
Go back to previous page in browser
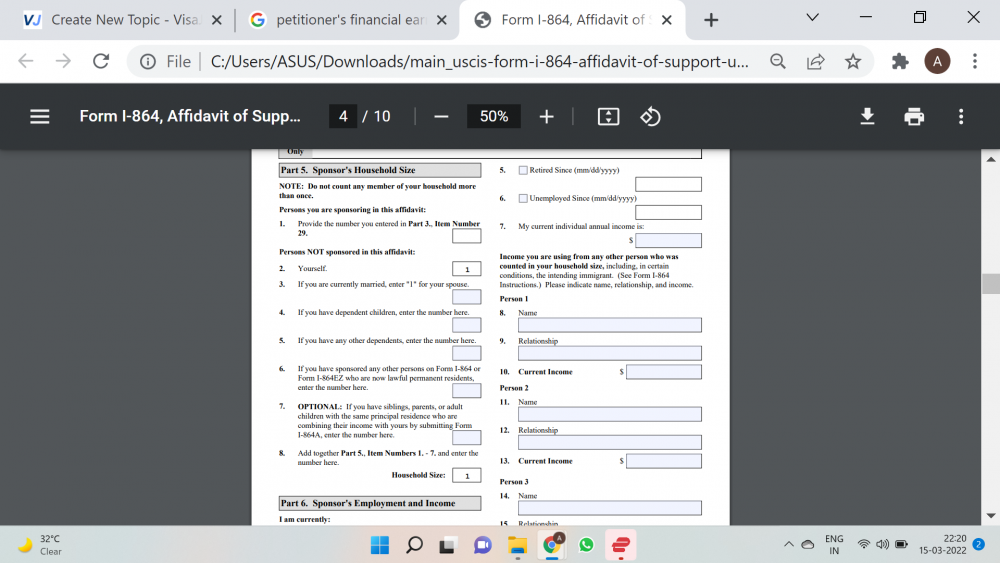pos(26,61)
